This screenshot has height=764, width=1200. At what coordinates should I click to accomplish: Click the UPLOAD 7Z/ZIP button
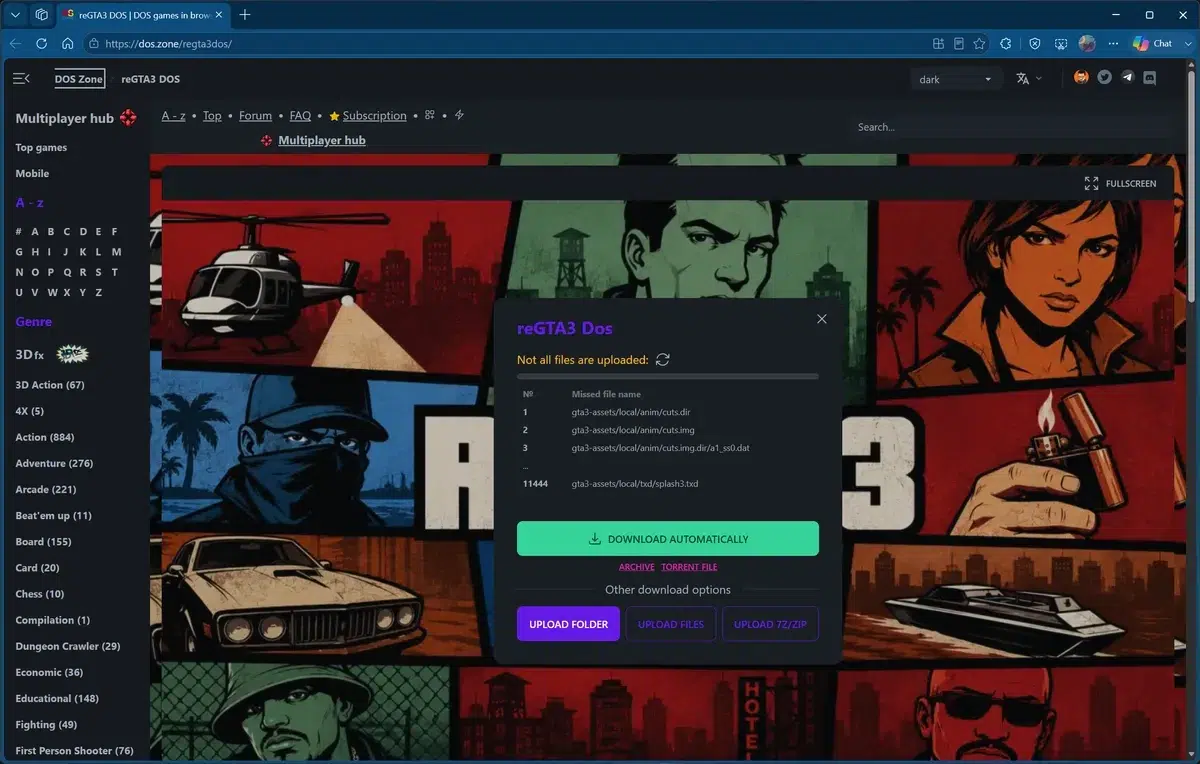click(x=770, y=624)
